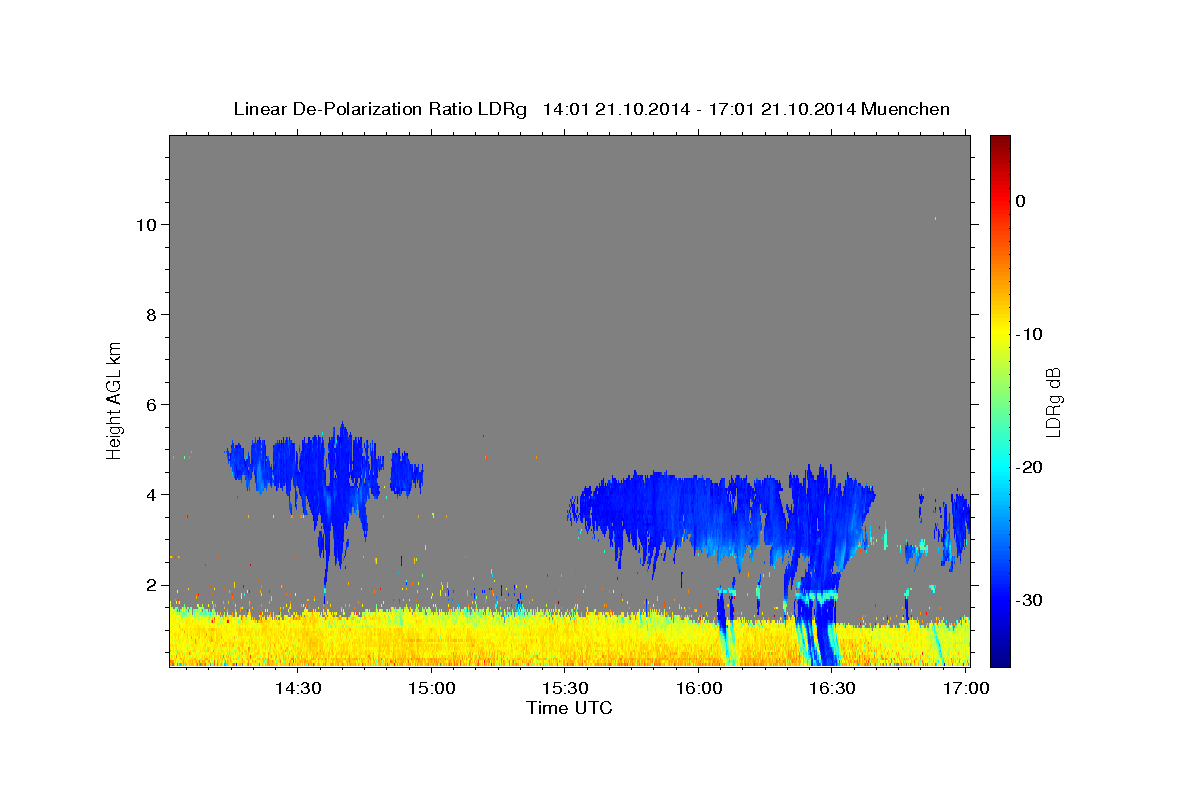Screen dimensions: 1200x800
Task: Click the '14:30' time tick label
Action: pyautogui.click(x=298, y=688)
